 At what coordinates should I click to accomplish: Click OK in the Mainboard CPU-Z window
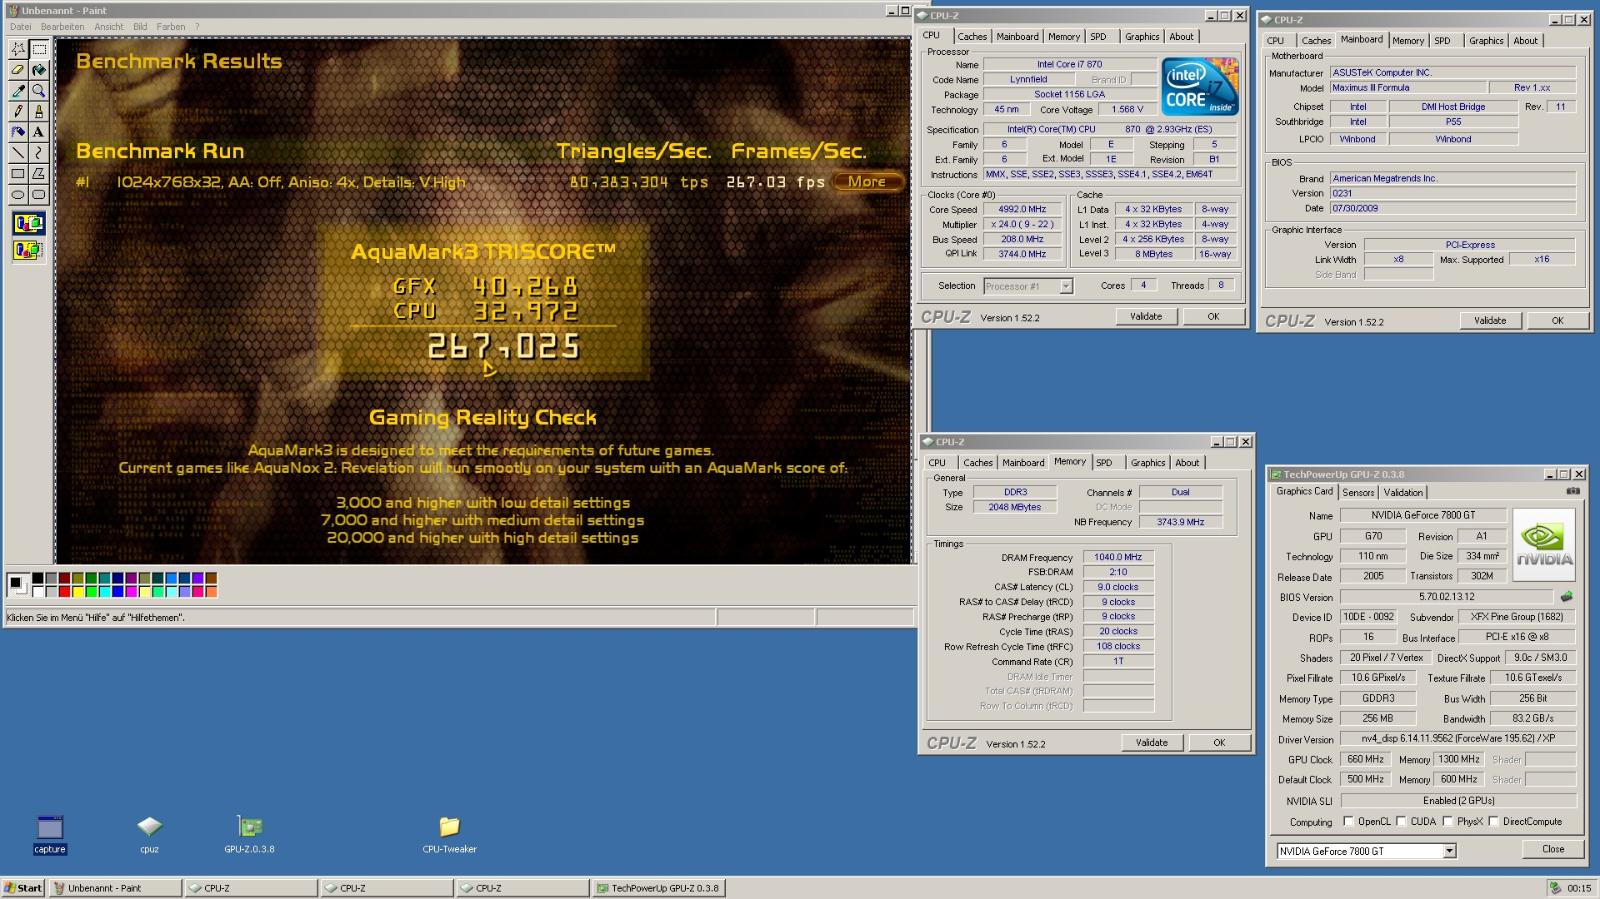1557,320
